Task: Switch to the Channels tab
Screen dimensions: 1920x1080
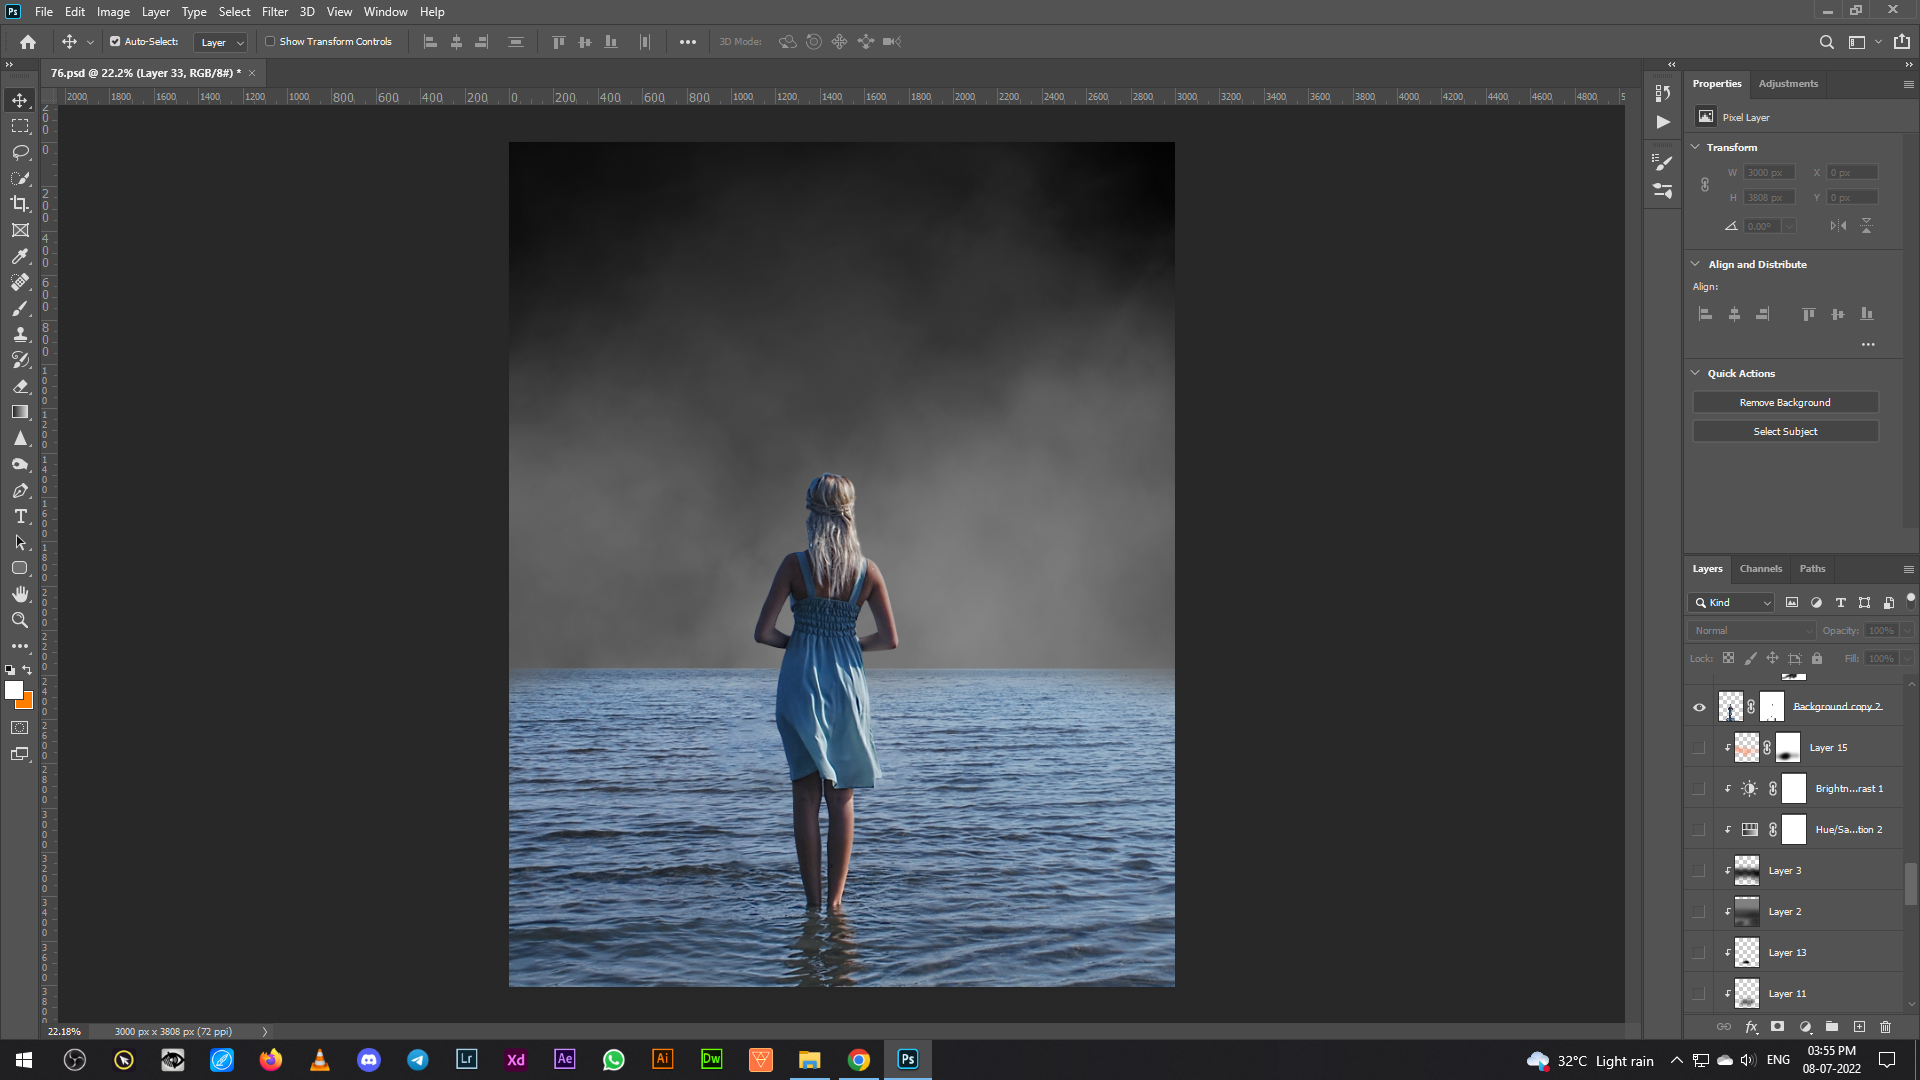Action: 1760,569
